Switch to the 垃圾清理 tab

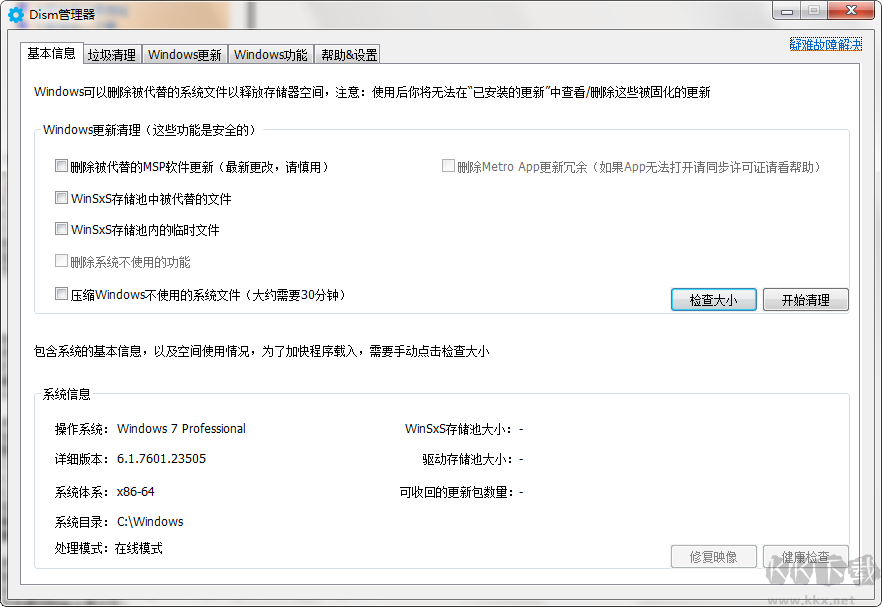(111, 54)
